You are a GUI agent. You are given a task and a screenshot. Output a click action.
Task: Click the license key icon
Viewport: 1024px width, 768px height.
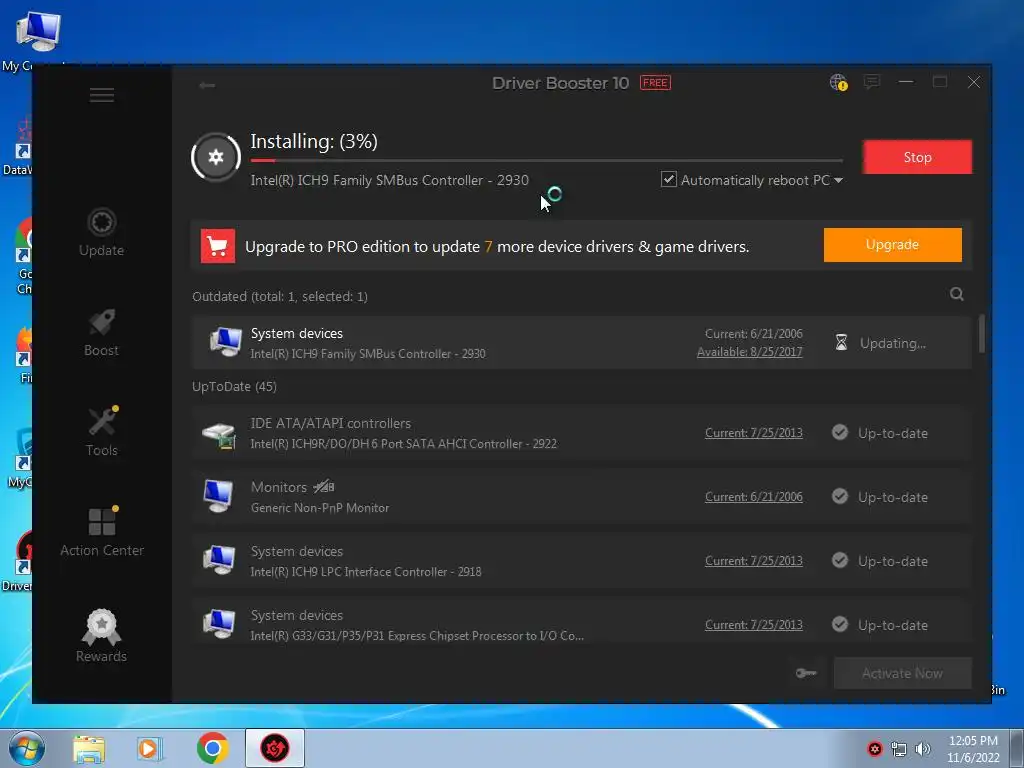point(806,673)
